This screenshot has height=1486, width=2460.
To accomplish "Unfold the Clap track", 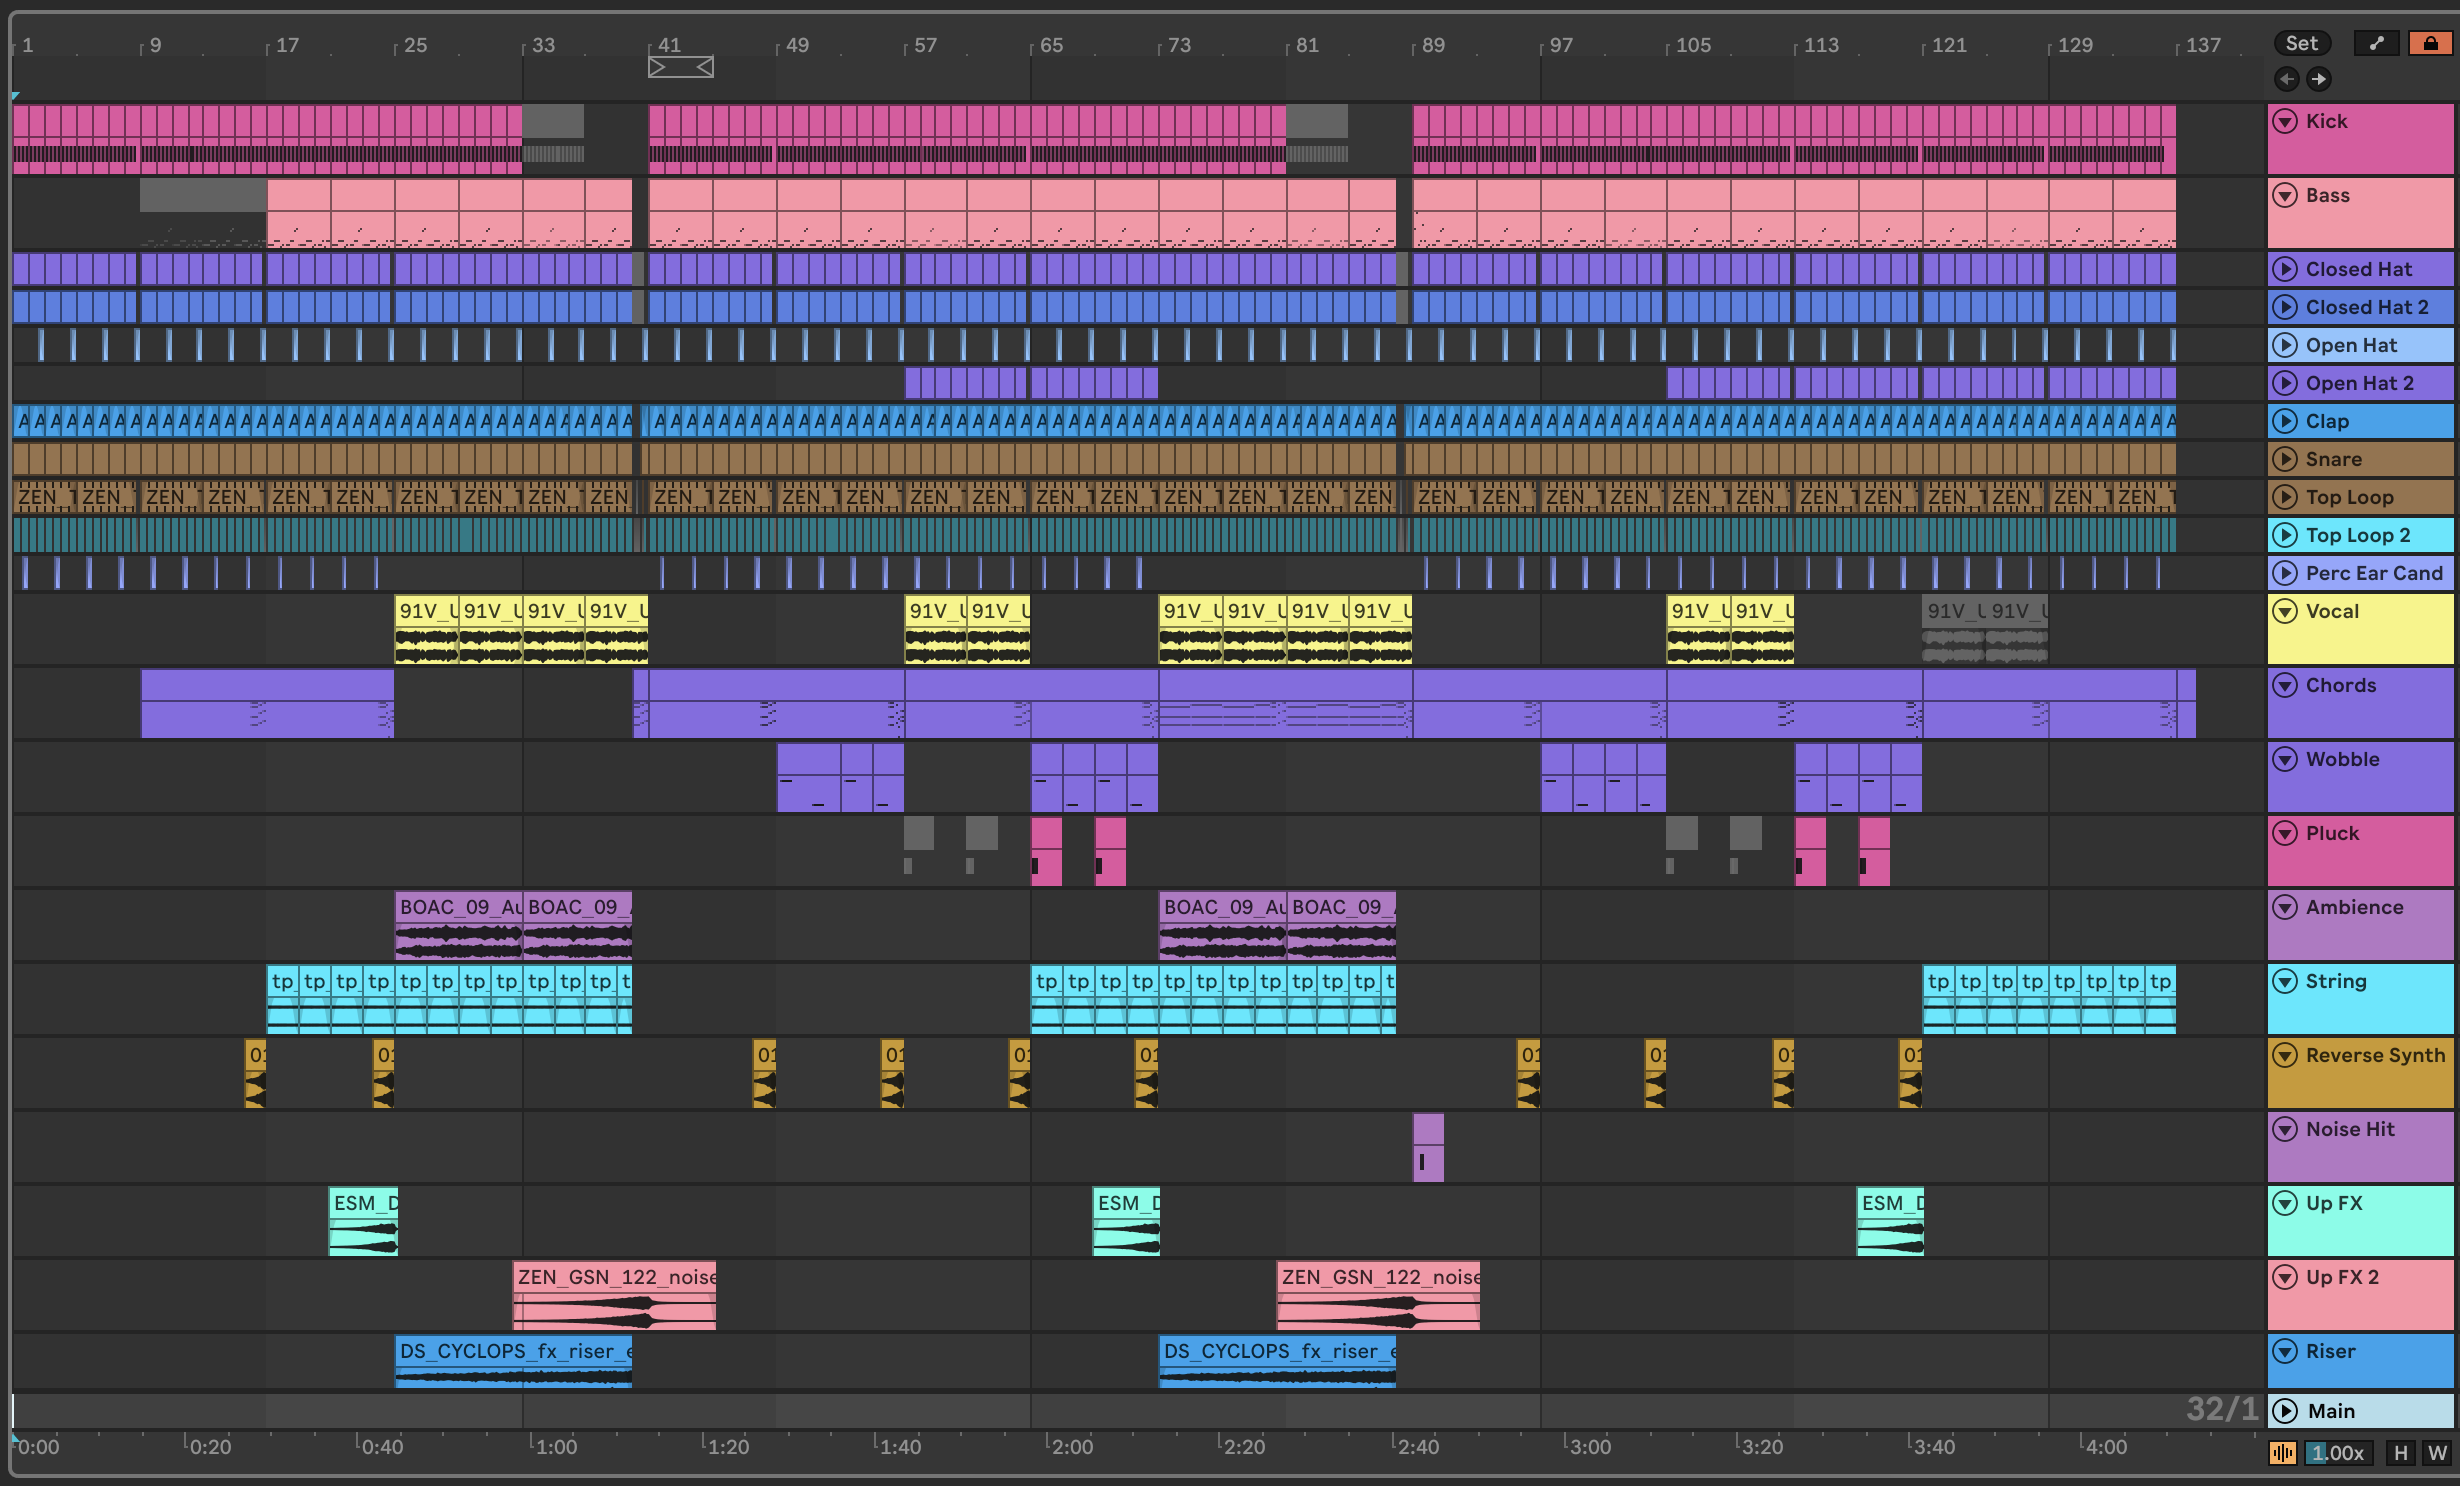I will click(x=2285, y=421).
